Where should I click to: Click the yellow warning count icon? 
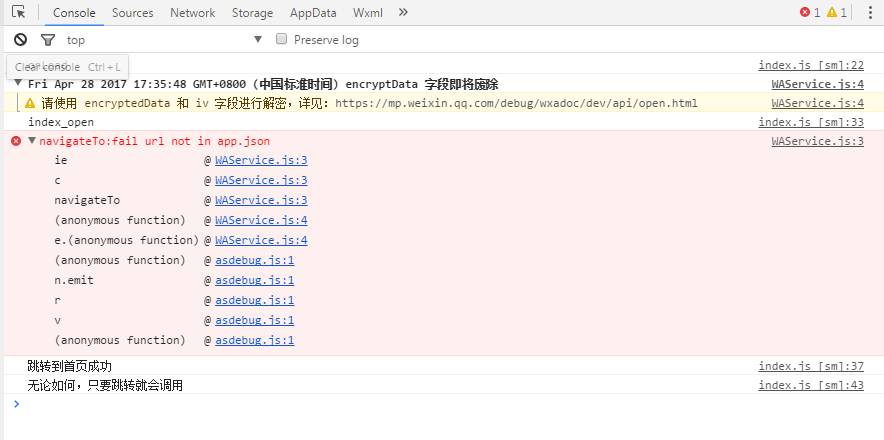pos(831,13)
